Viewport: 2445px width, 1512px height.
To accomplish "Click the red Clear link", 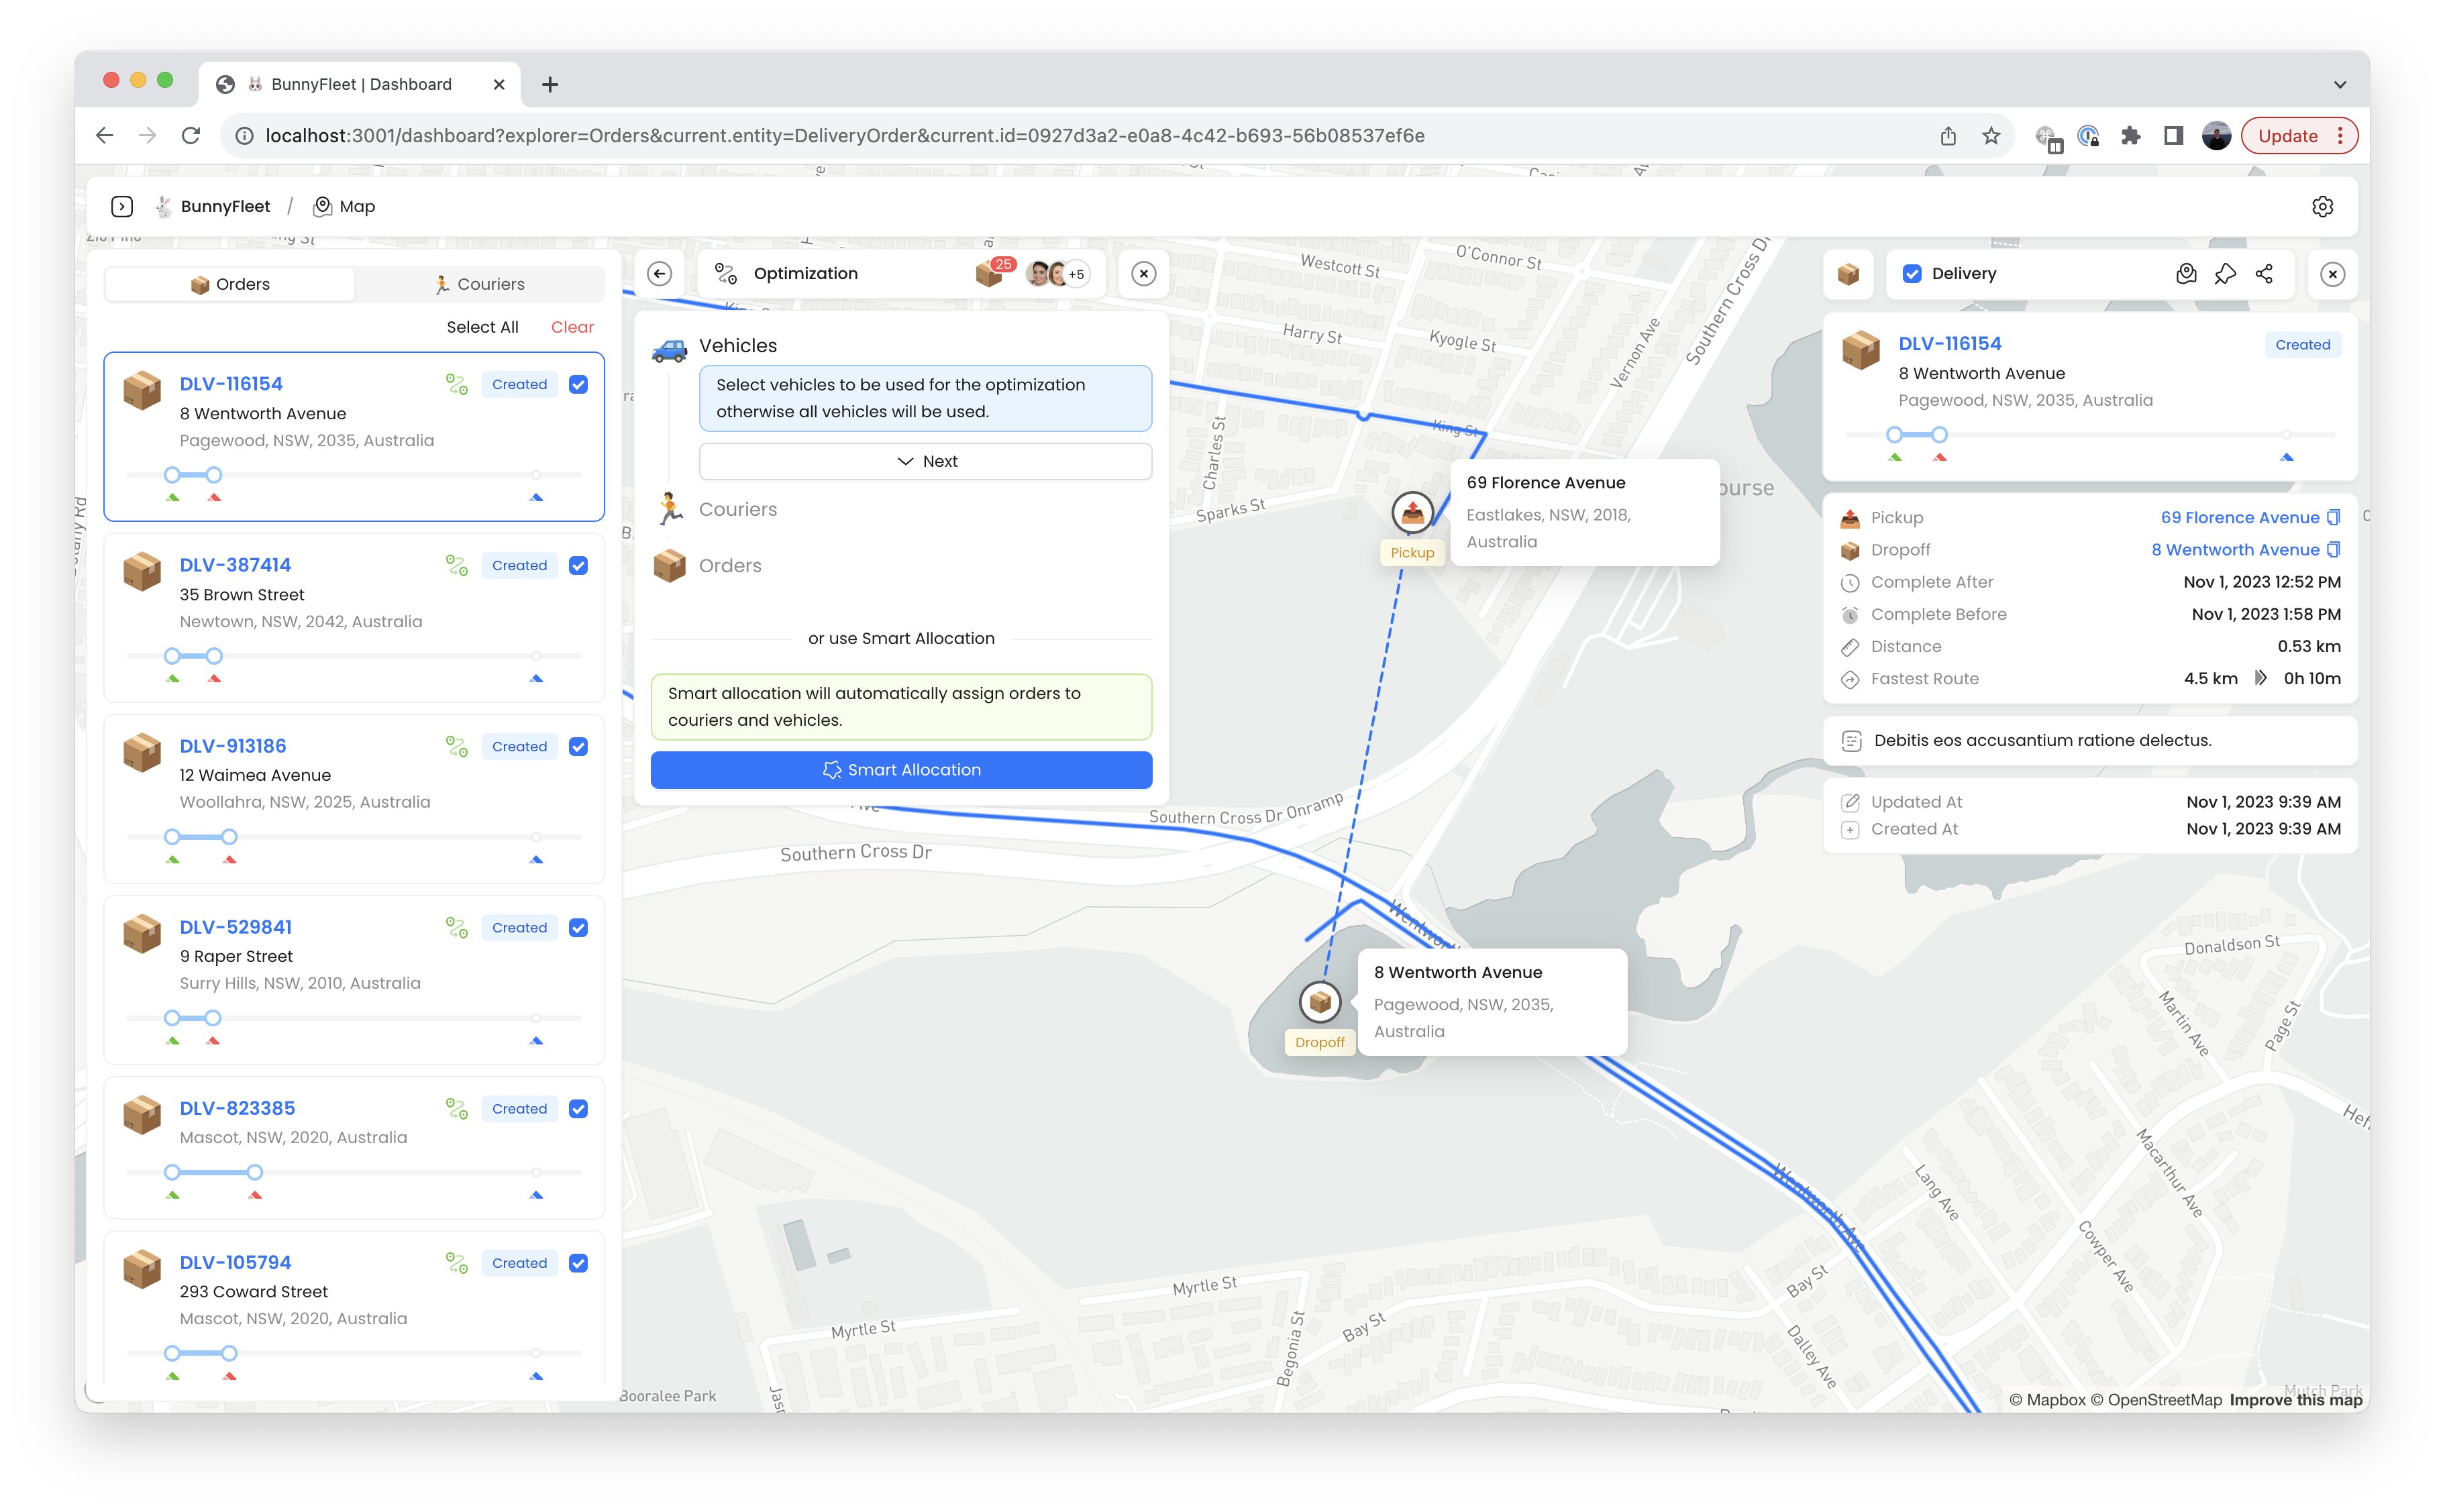I will pyautogui.click(x=572, y=327).
